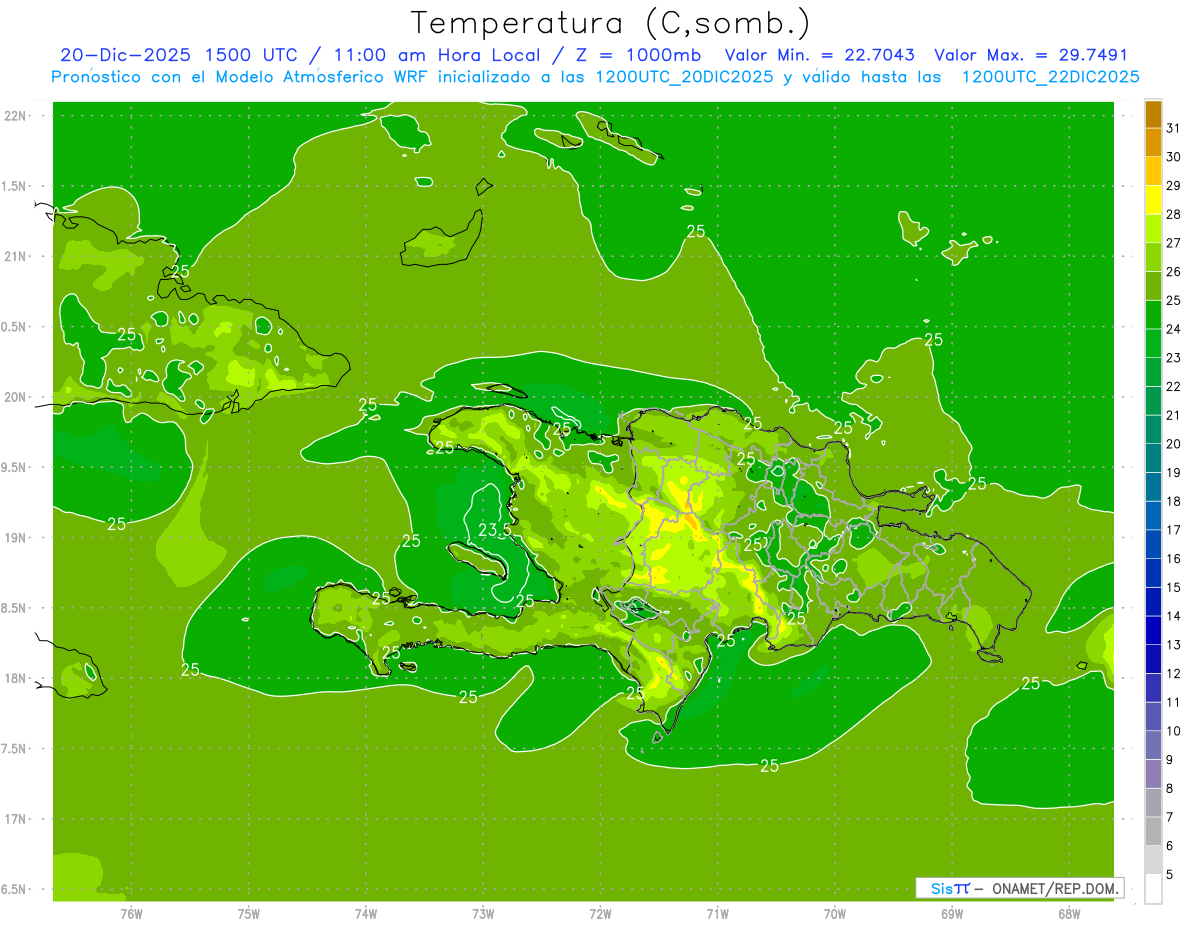
Task: Click valid-until time '1200UTC_22DIC2025'
Action: [1050, 77]
